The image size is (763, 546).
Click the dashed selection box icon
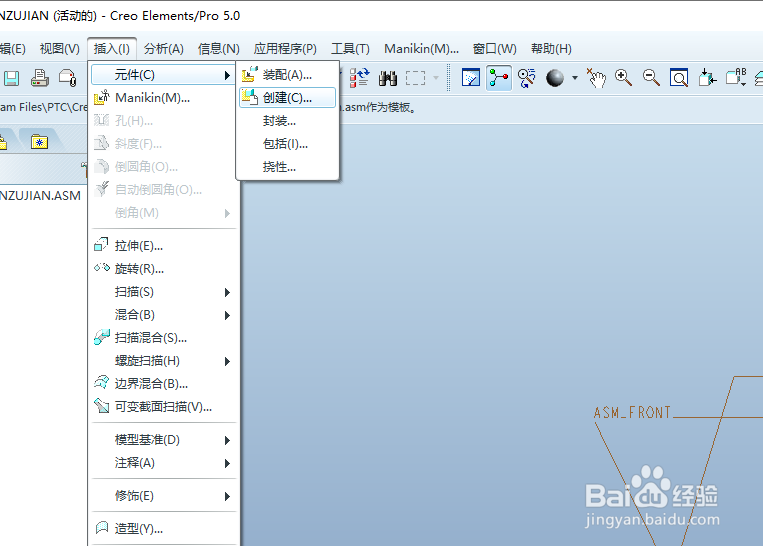click(415, 78)
